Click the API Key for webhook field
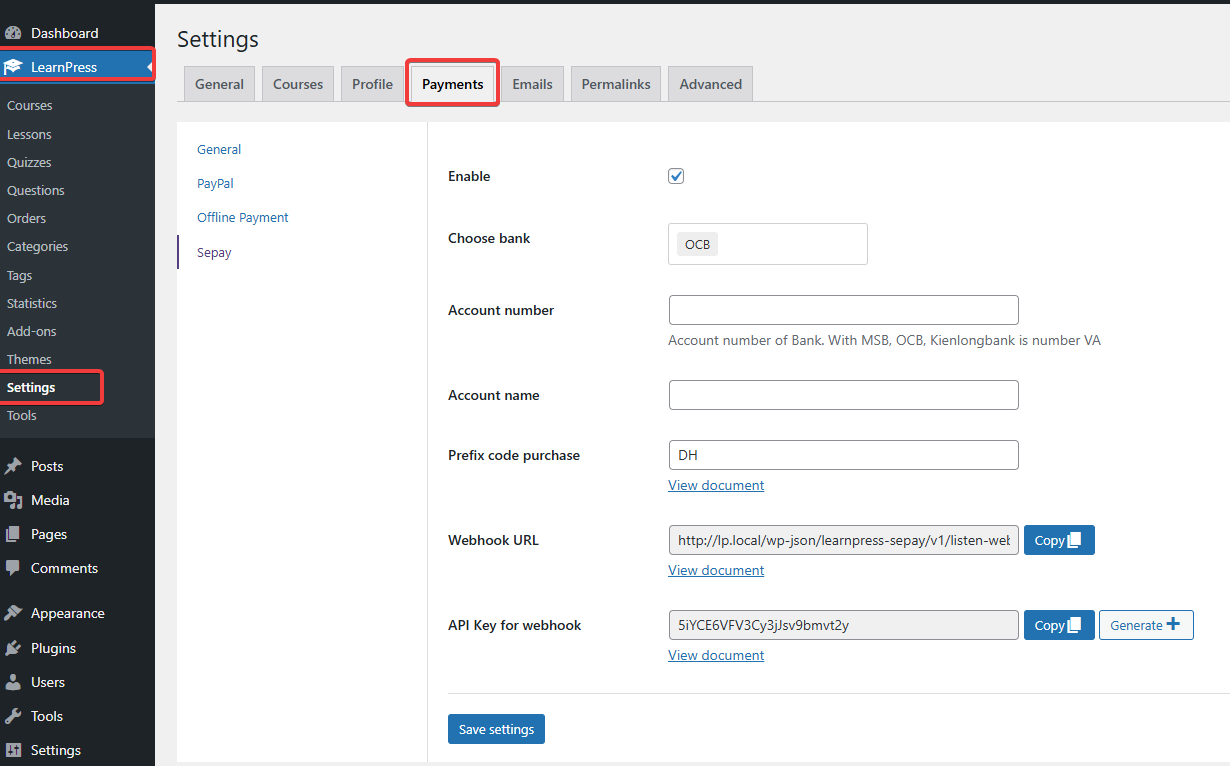This screenshot has height=766, width=1230. [x=843, y=625]
